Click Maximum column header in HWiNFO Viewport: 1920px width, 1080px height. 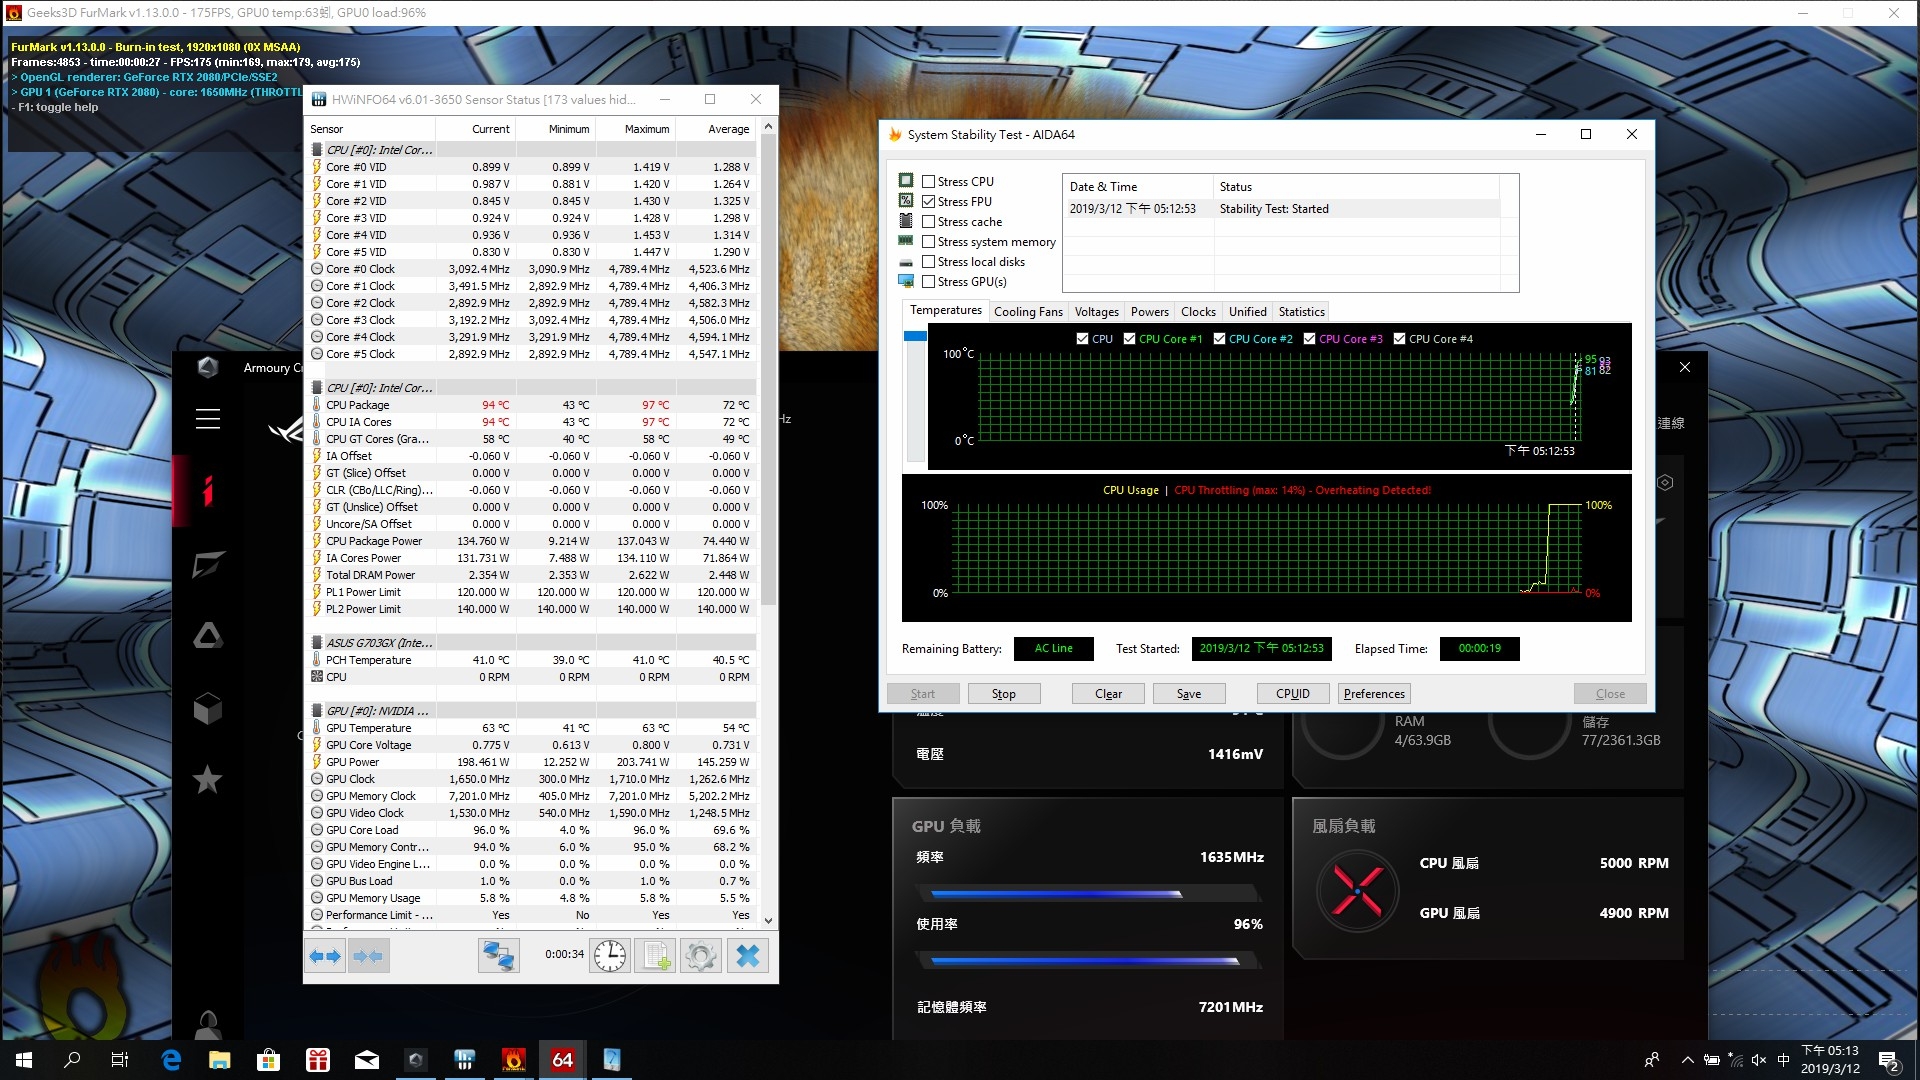[x=635, y=129]
